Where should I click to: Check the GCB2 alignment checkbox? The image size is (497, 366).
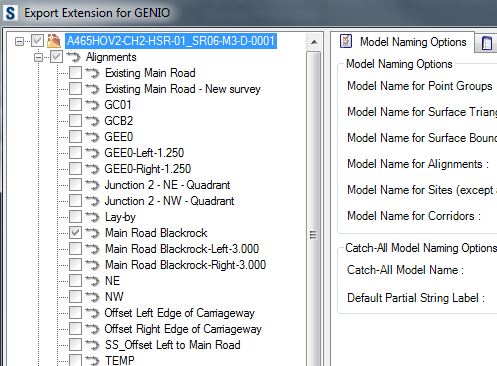pyautogui.click(x=75, y=121)
